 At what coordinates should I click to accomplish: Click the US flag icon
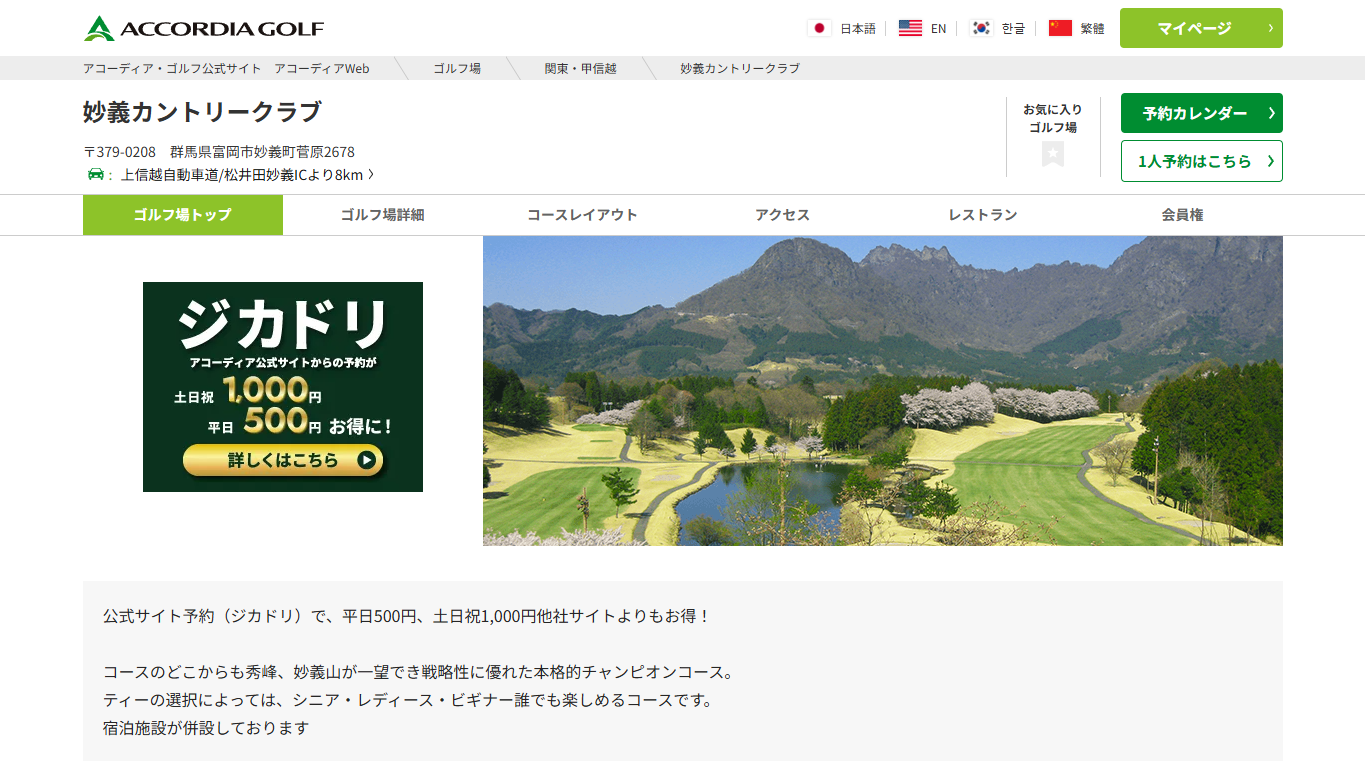pos(910,28)
